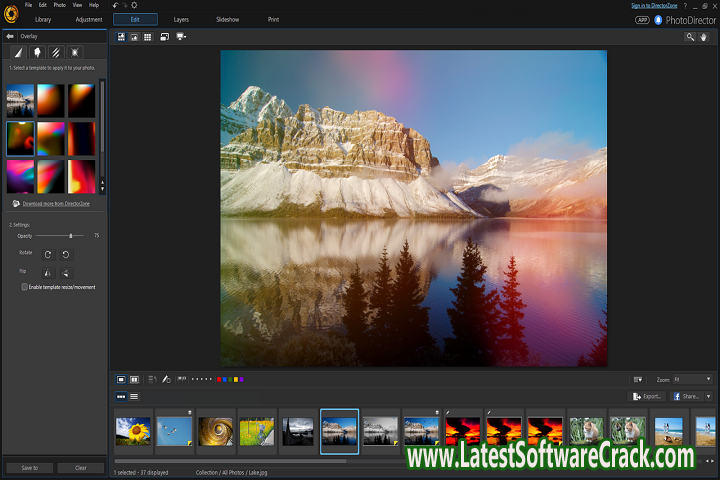Viewport: 720px width, 480px height.
Task: Click the Redo arrow icon
Action: click(x=125, y=5)
